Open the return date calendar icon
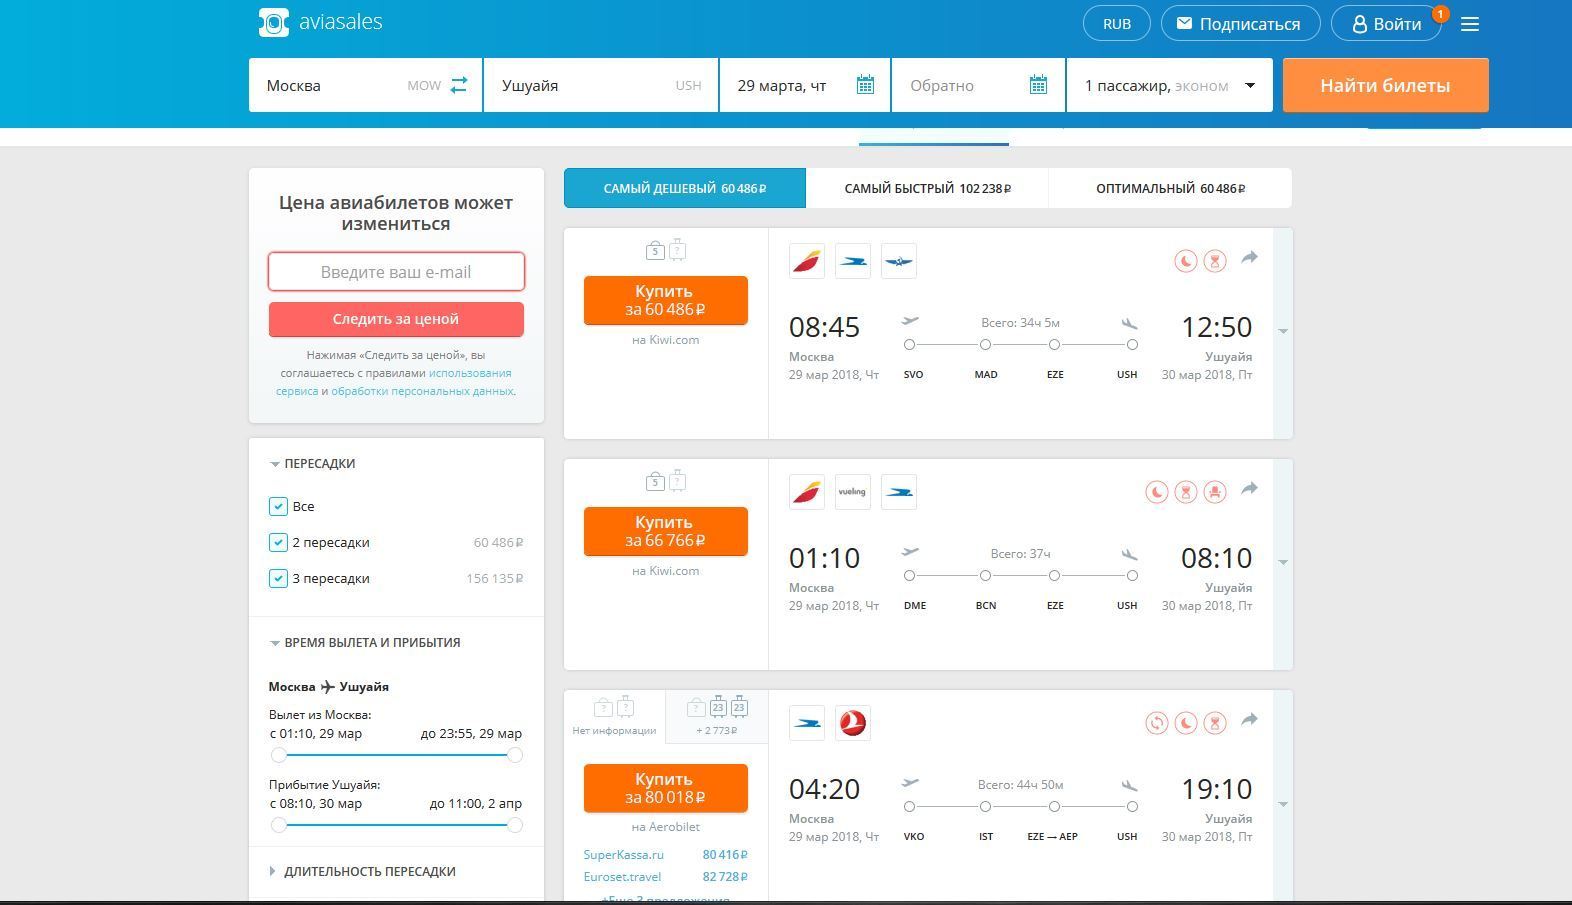Image resolution: width=1572 pixels, height=905 pixels. (x=1038, y=85)
